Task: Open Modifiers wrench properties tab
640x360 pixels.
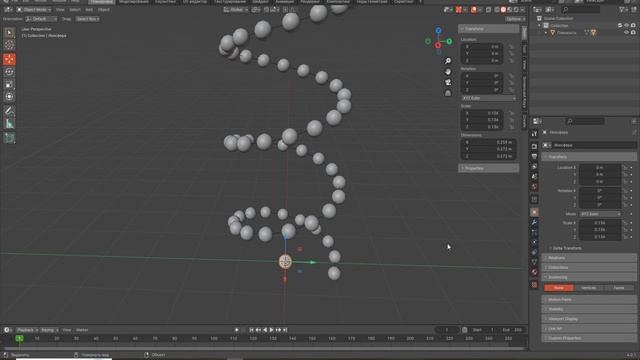Action: (x=534, y=222)
